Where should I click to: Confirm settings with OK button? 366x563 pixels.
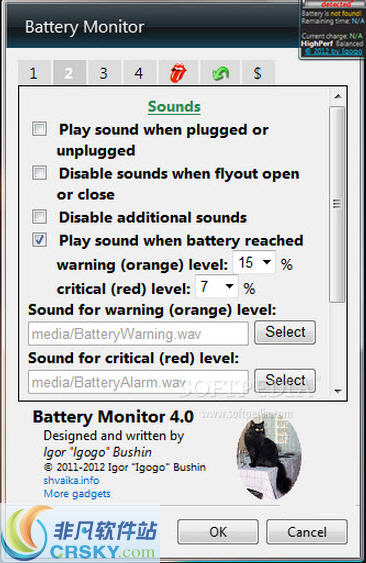click(x=218, y=532)
